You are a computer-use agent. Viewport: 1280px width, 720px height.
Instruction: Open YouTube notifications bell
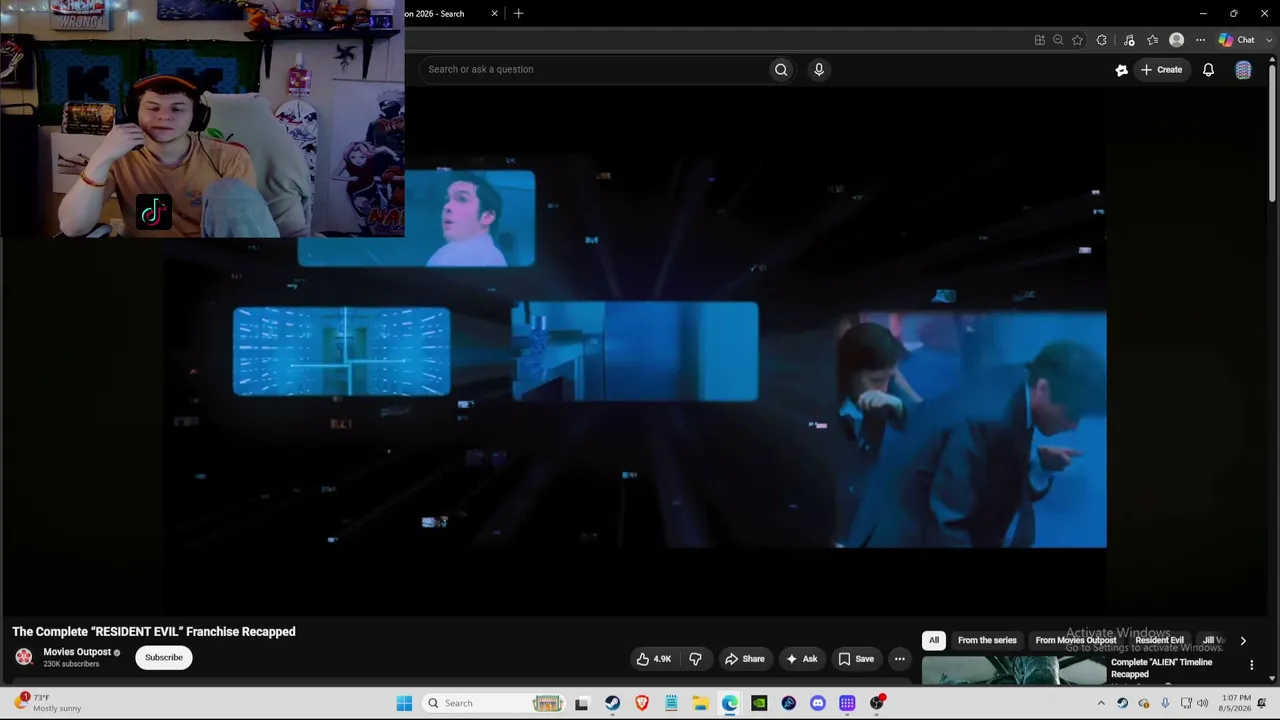(x=1208, y=70)
